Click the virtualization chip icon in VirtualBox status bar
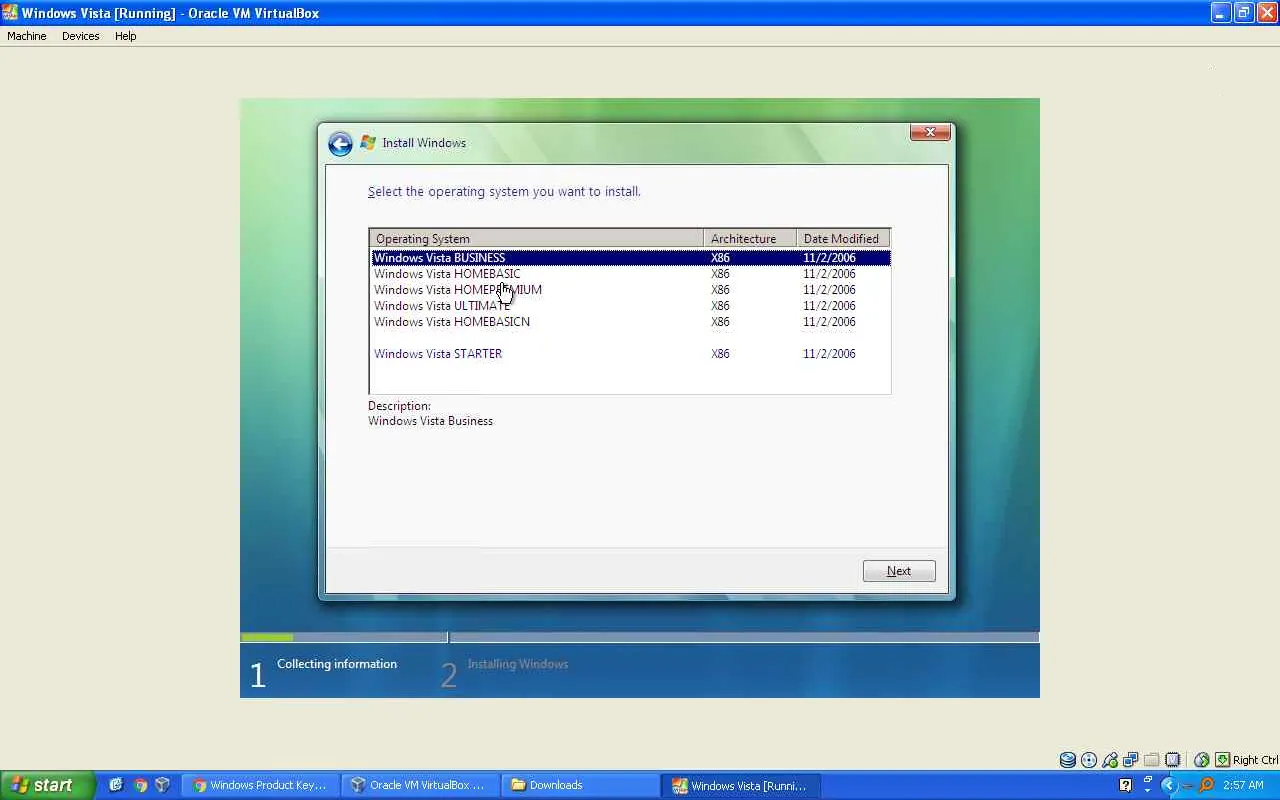 (x=1173, y=760)
